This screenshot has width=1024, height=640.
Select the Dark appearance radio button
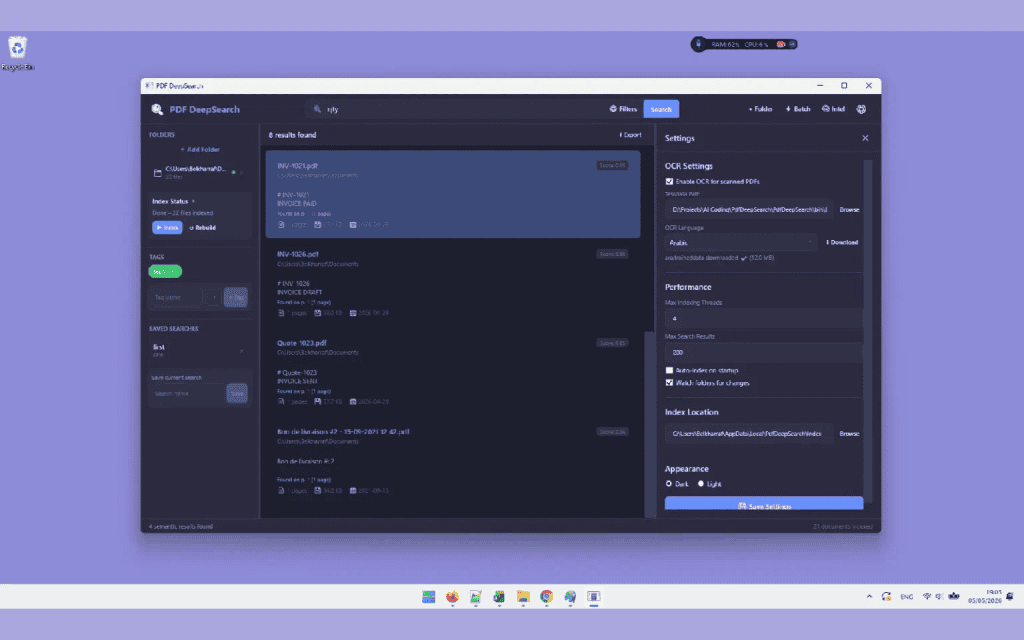(x=669, y=484)
